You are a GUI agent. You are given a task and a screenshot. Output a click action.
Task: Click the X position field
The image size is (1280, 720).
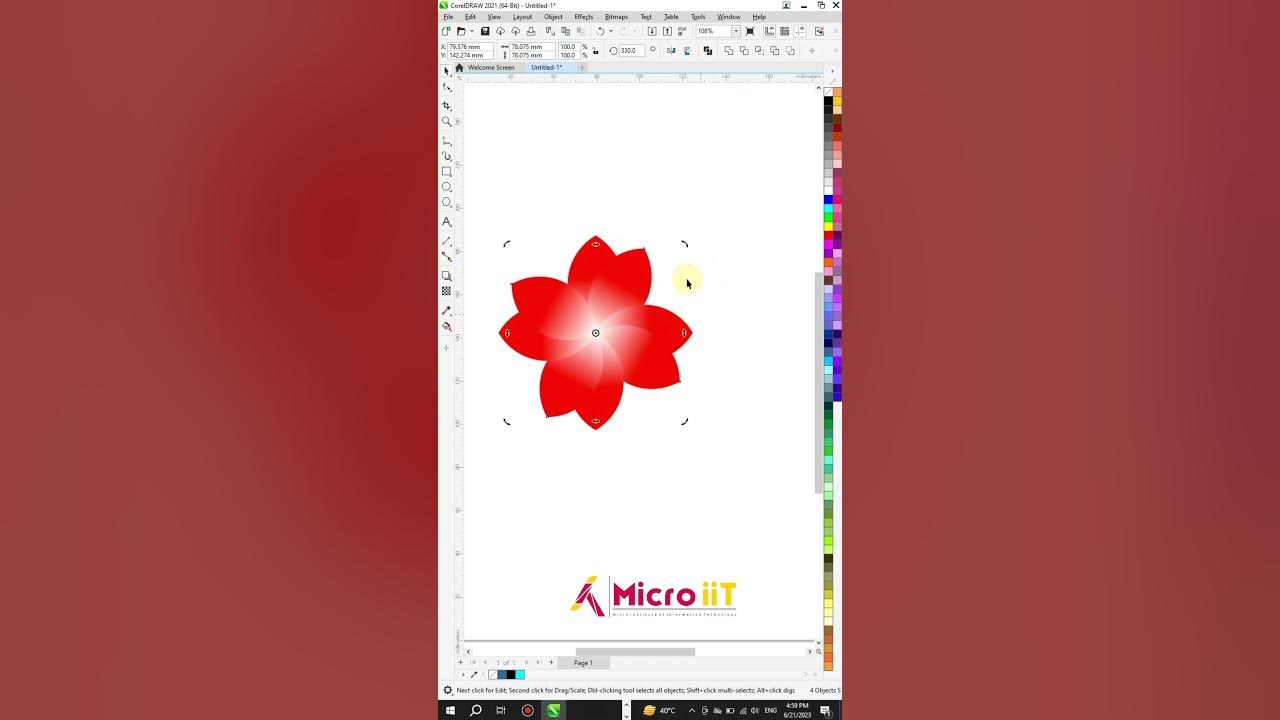click(x=470, y=47)
